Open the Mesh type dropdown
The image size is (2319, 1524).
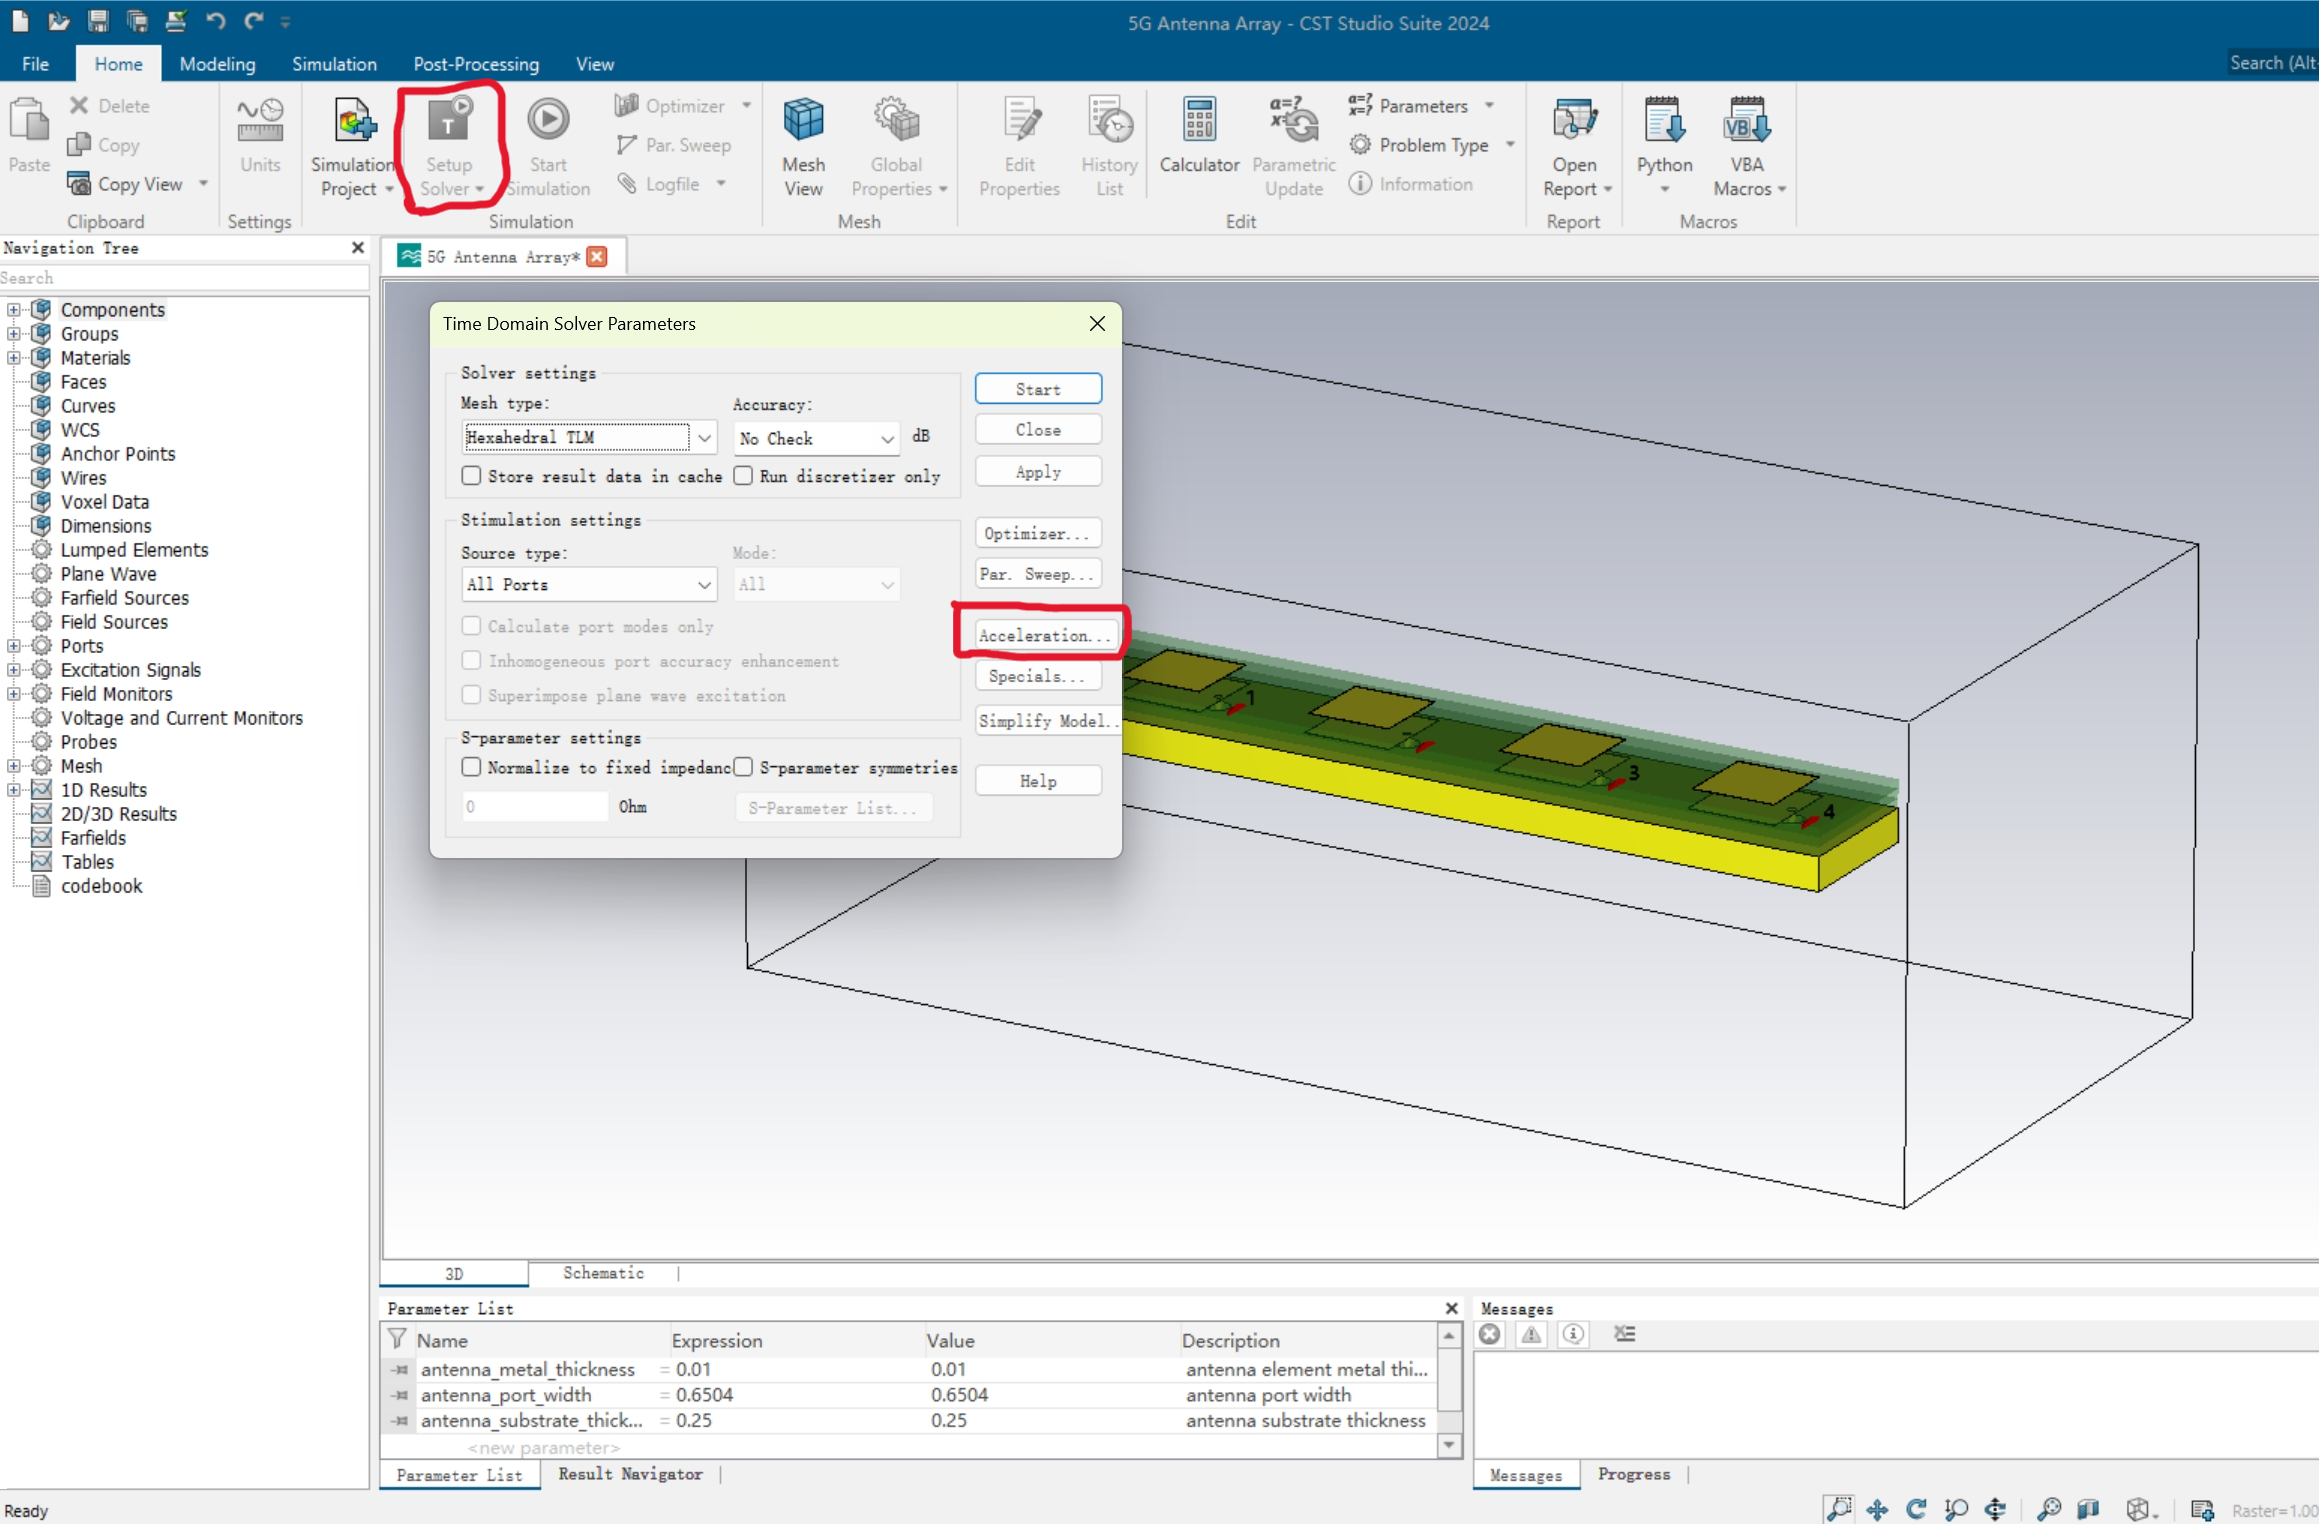click(704, 438)
